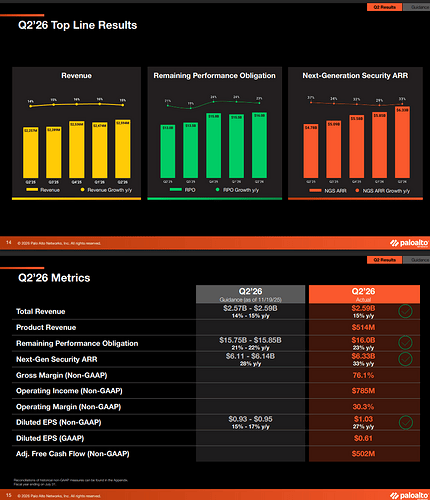Click the Next-Gen Security ARR row label
This screenshot has height=500, width=430.
[57, 359]
